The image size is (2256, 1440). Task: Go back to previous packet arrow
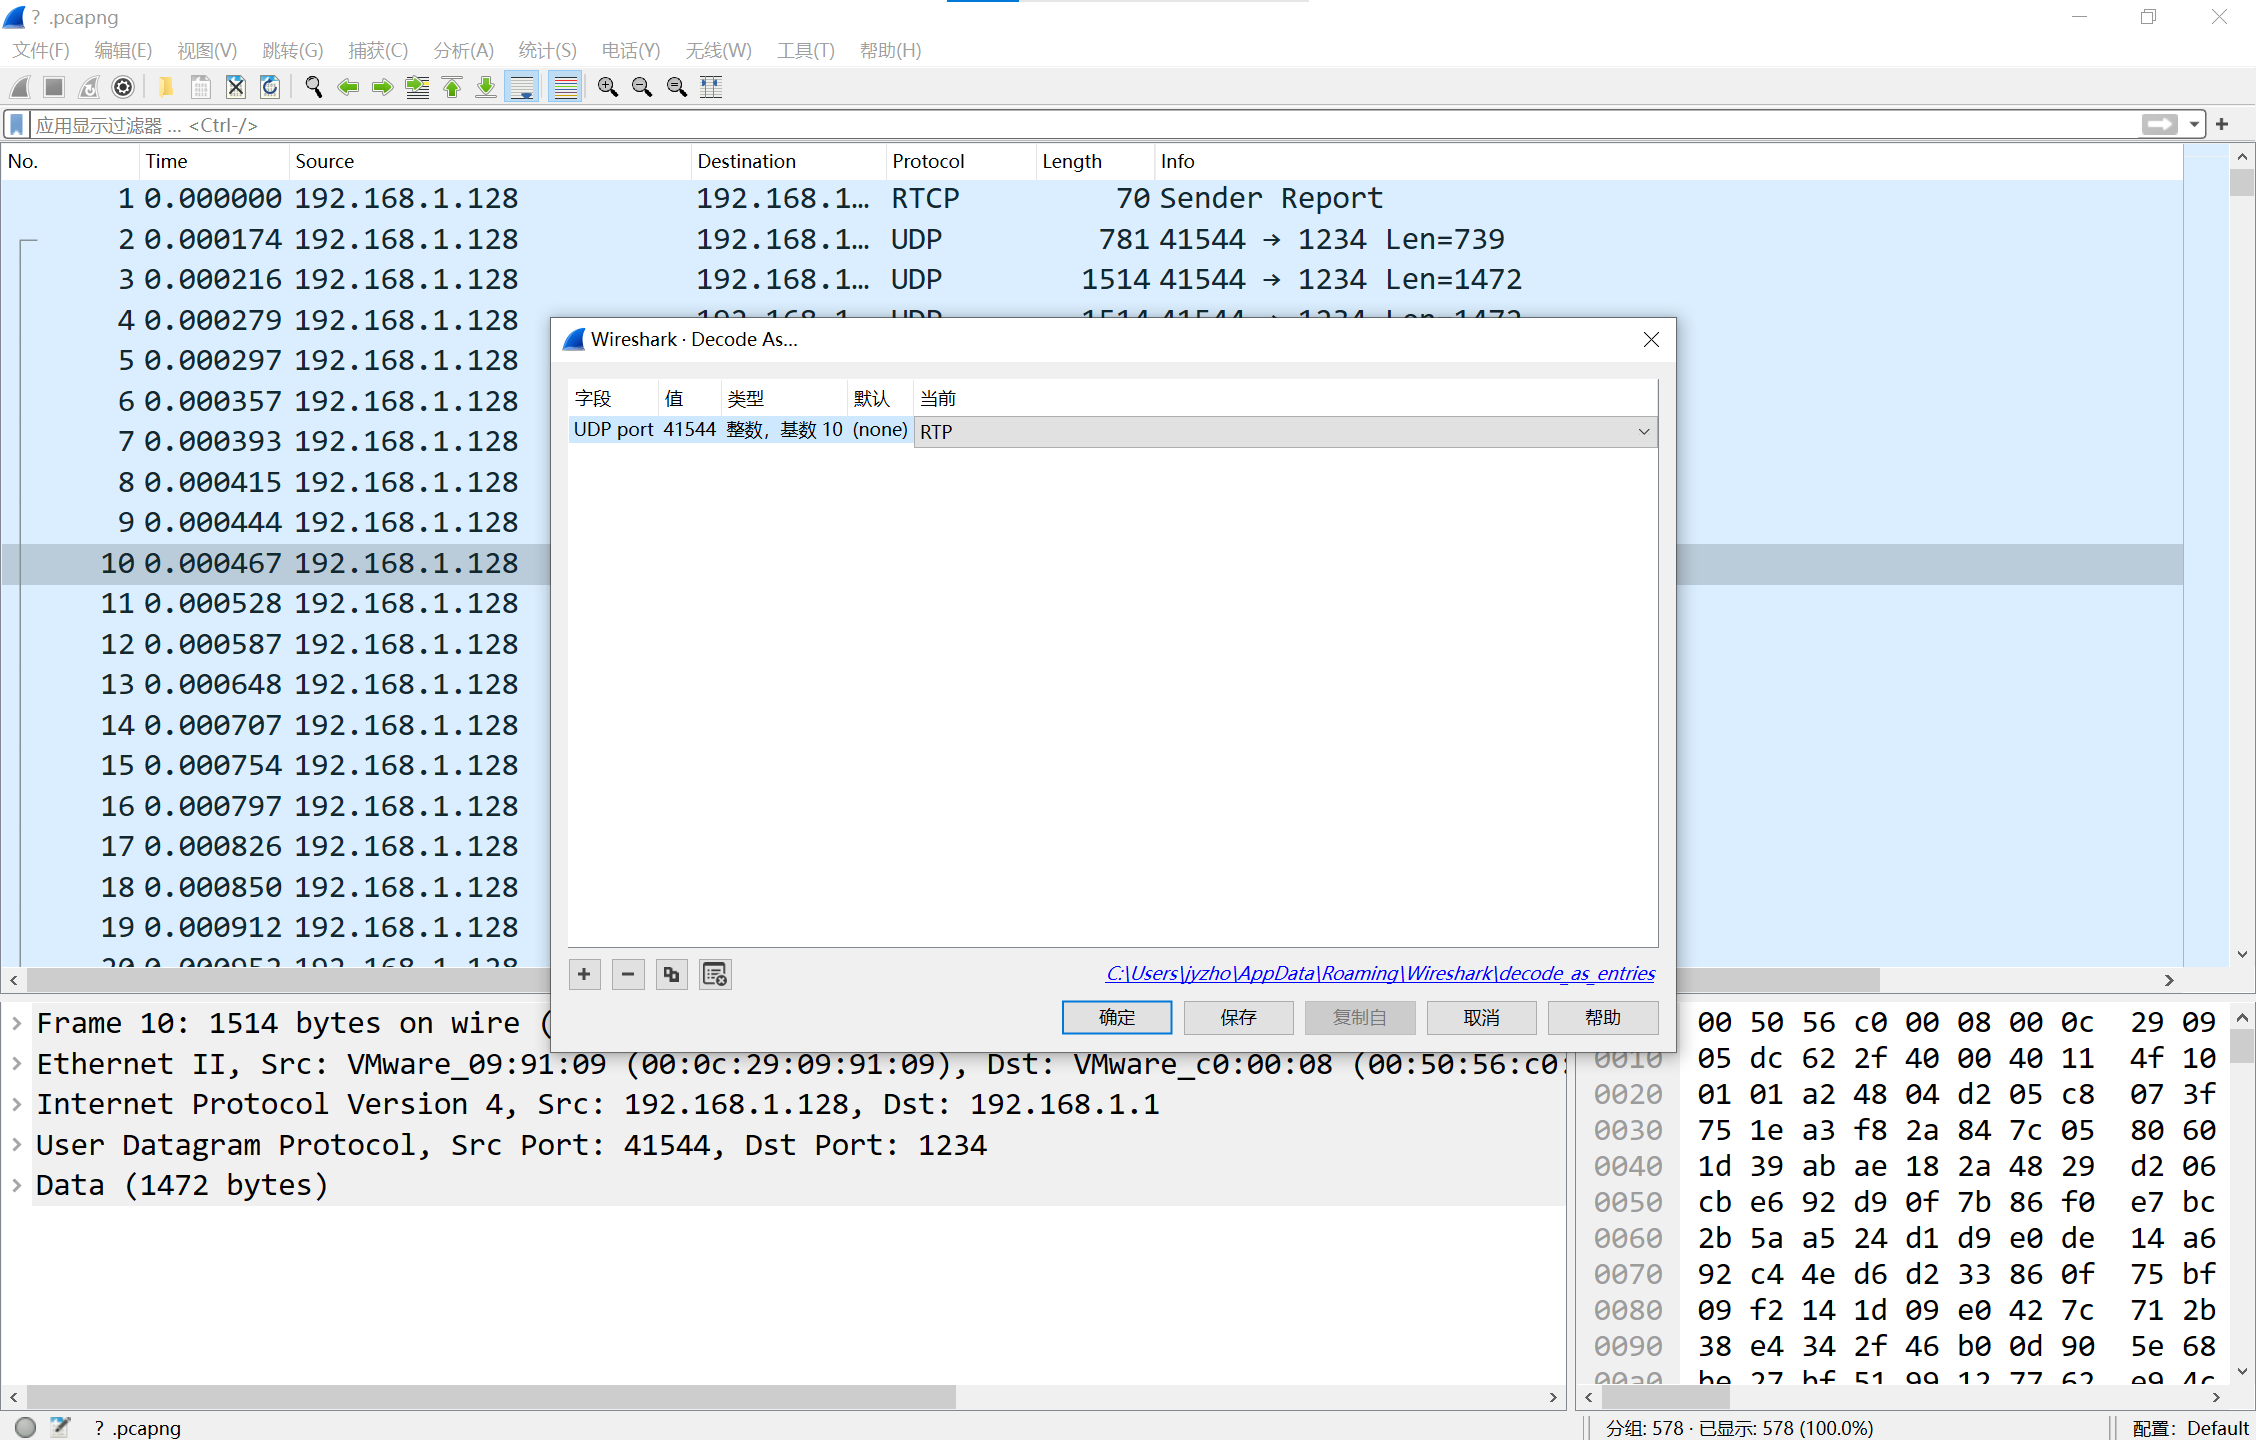point(348,87)
